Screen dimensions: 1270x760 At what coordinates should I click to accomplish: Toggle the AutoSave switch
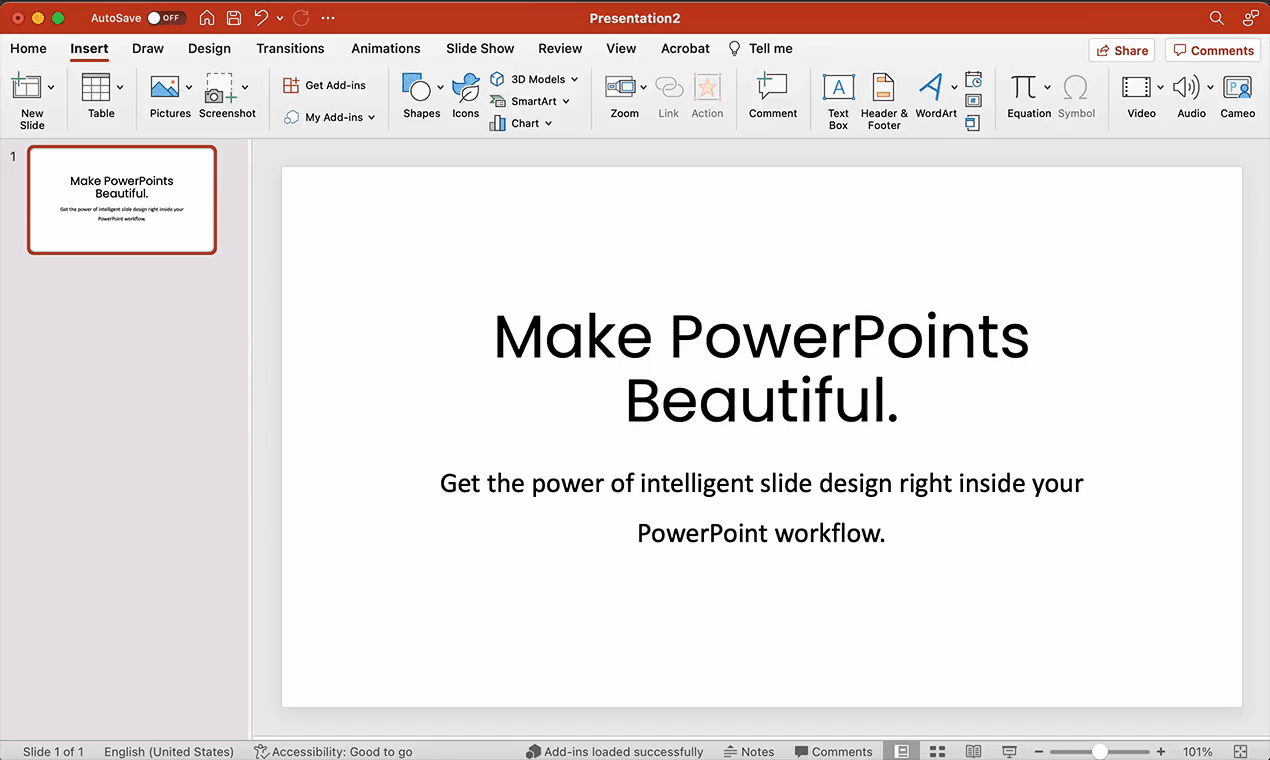point(165,18)
